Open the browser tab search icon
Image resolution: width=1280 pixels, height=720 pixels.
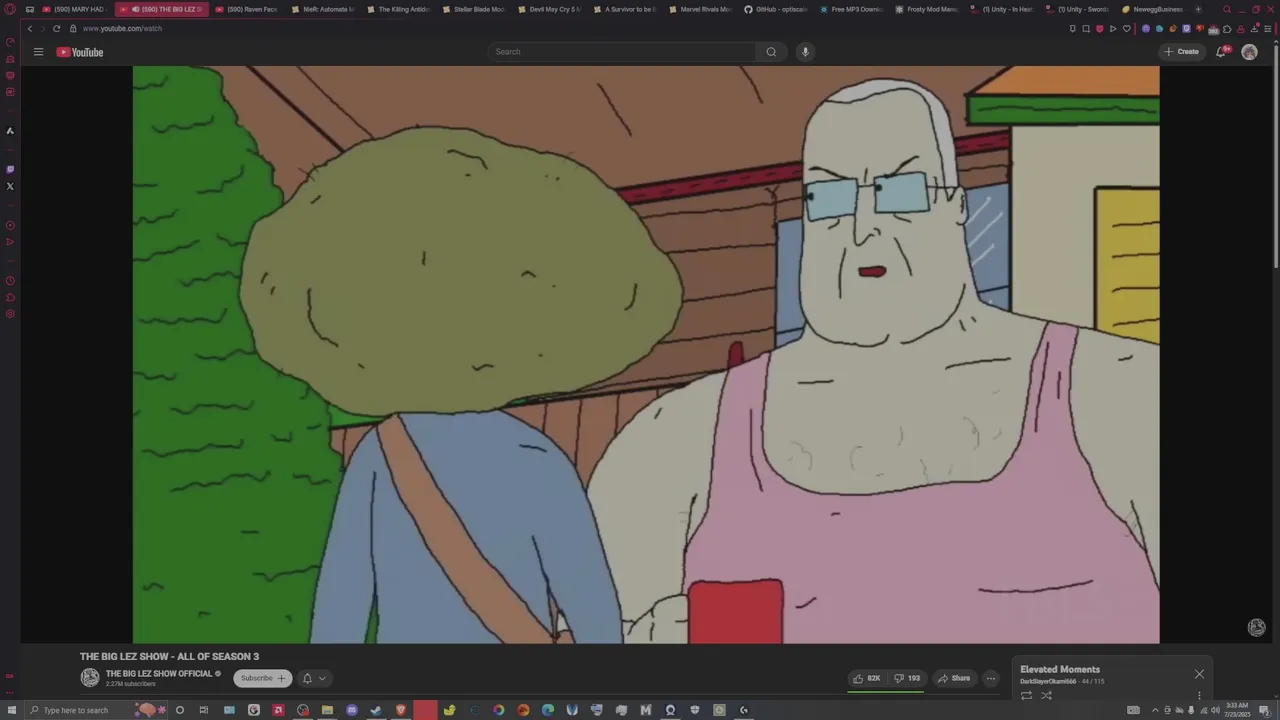[1226, 9]
